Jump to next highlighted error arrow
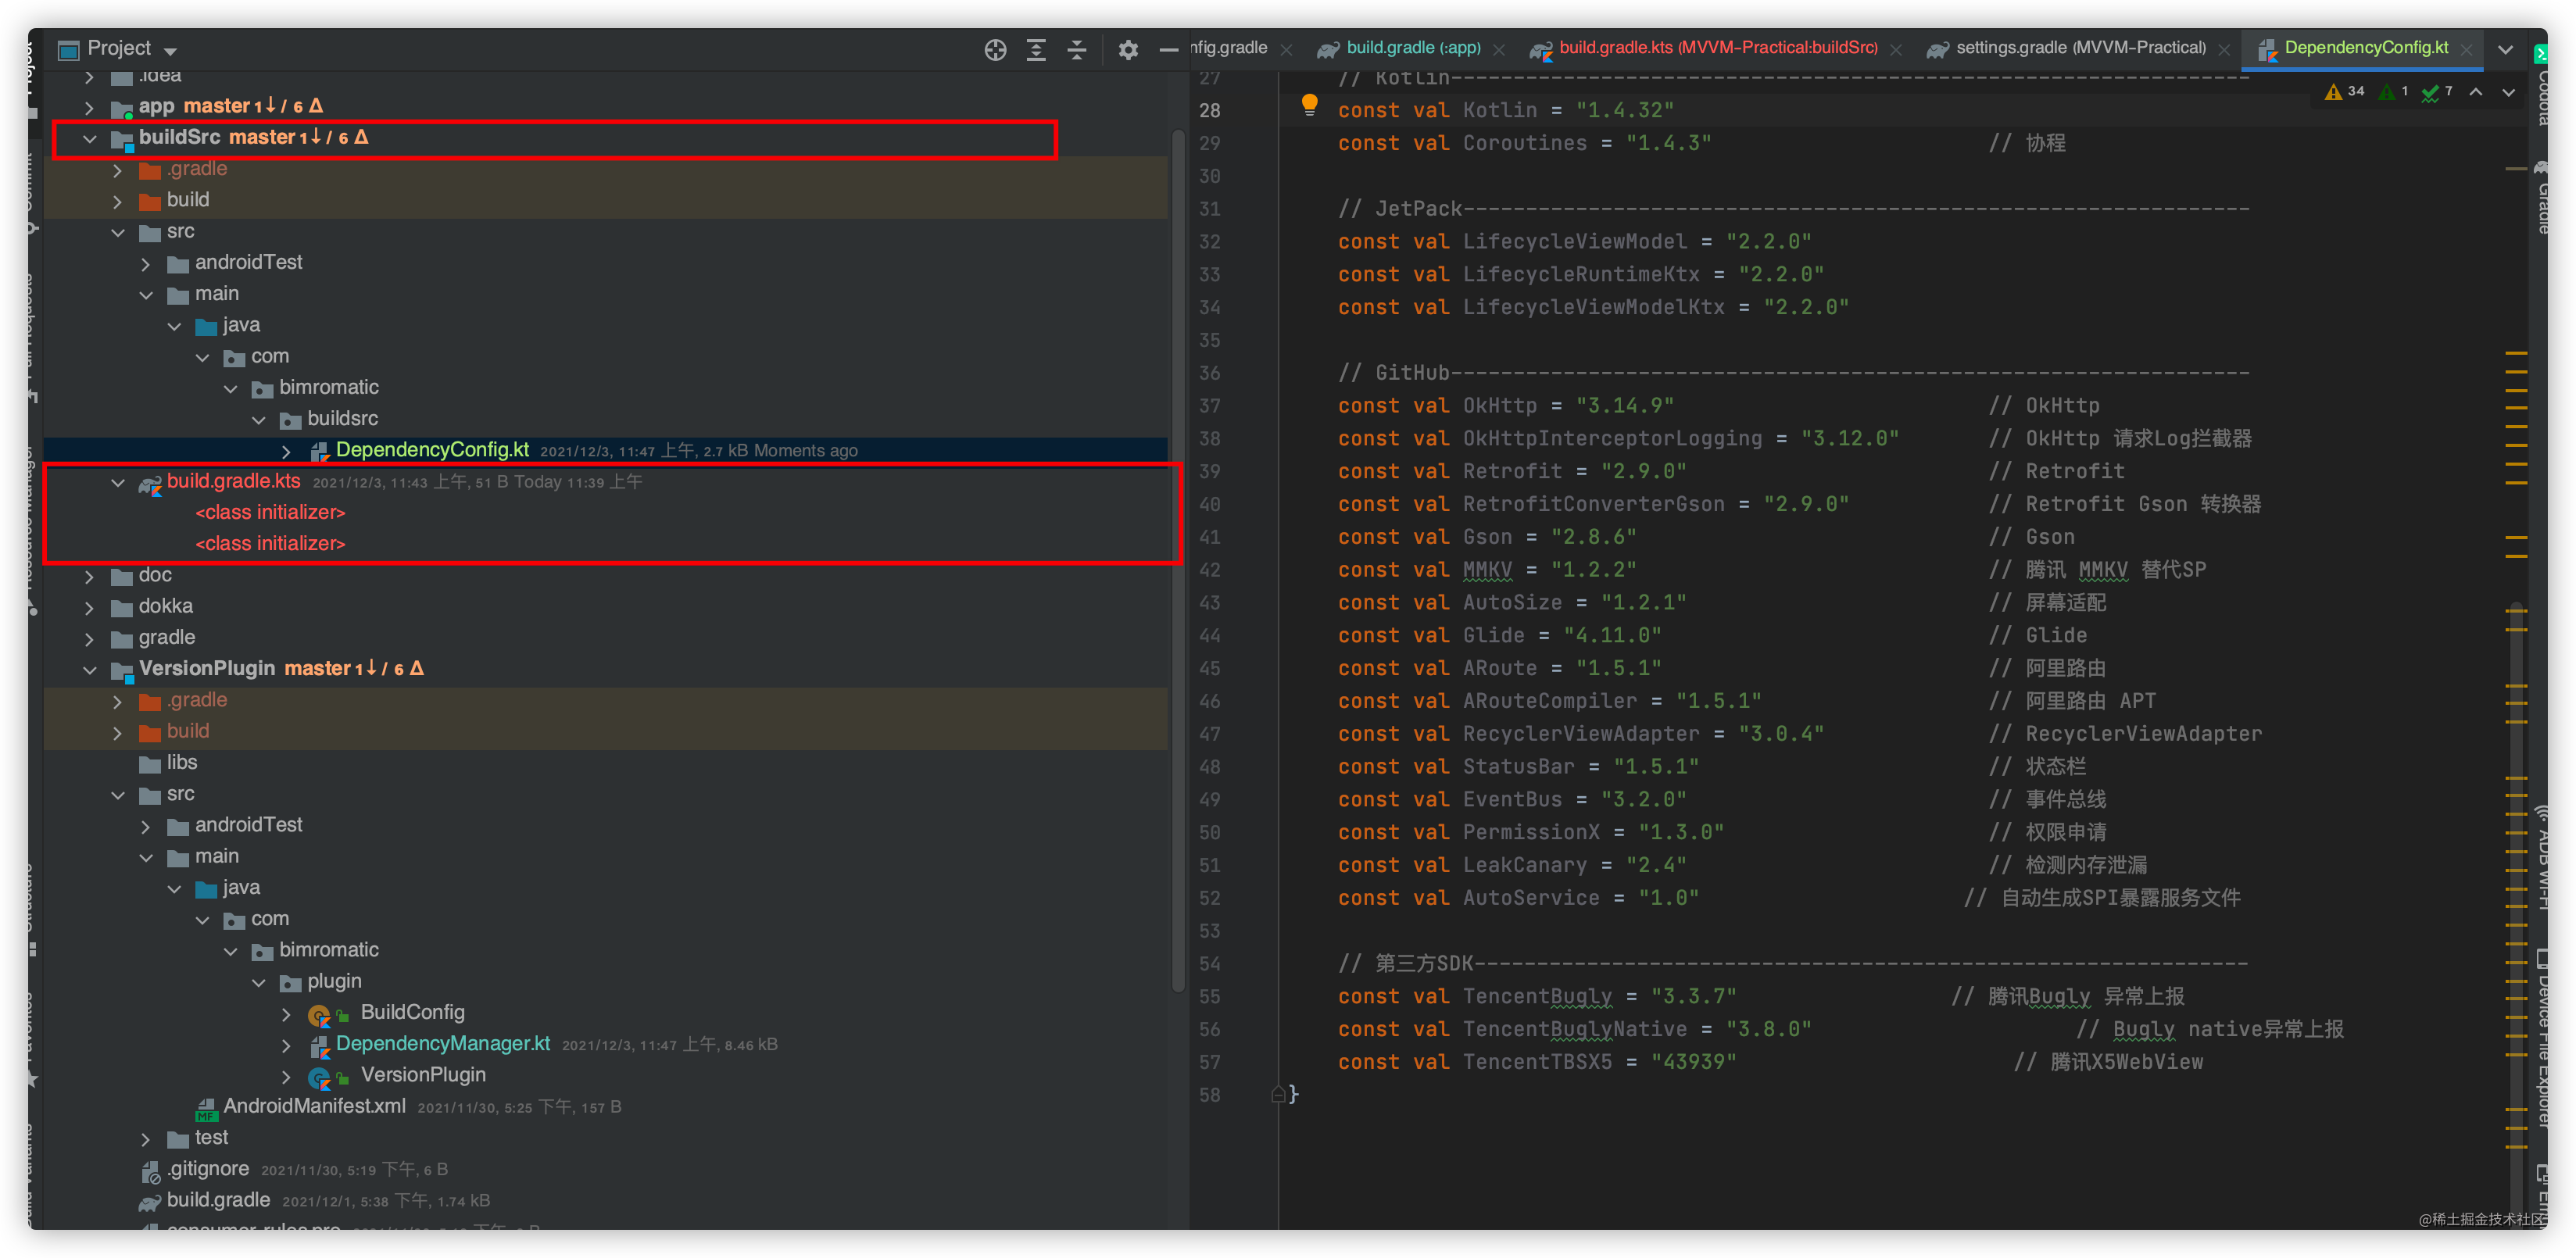This screenshot has height=1258, width=2576. coord(2509,91)
